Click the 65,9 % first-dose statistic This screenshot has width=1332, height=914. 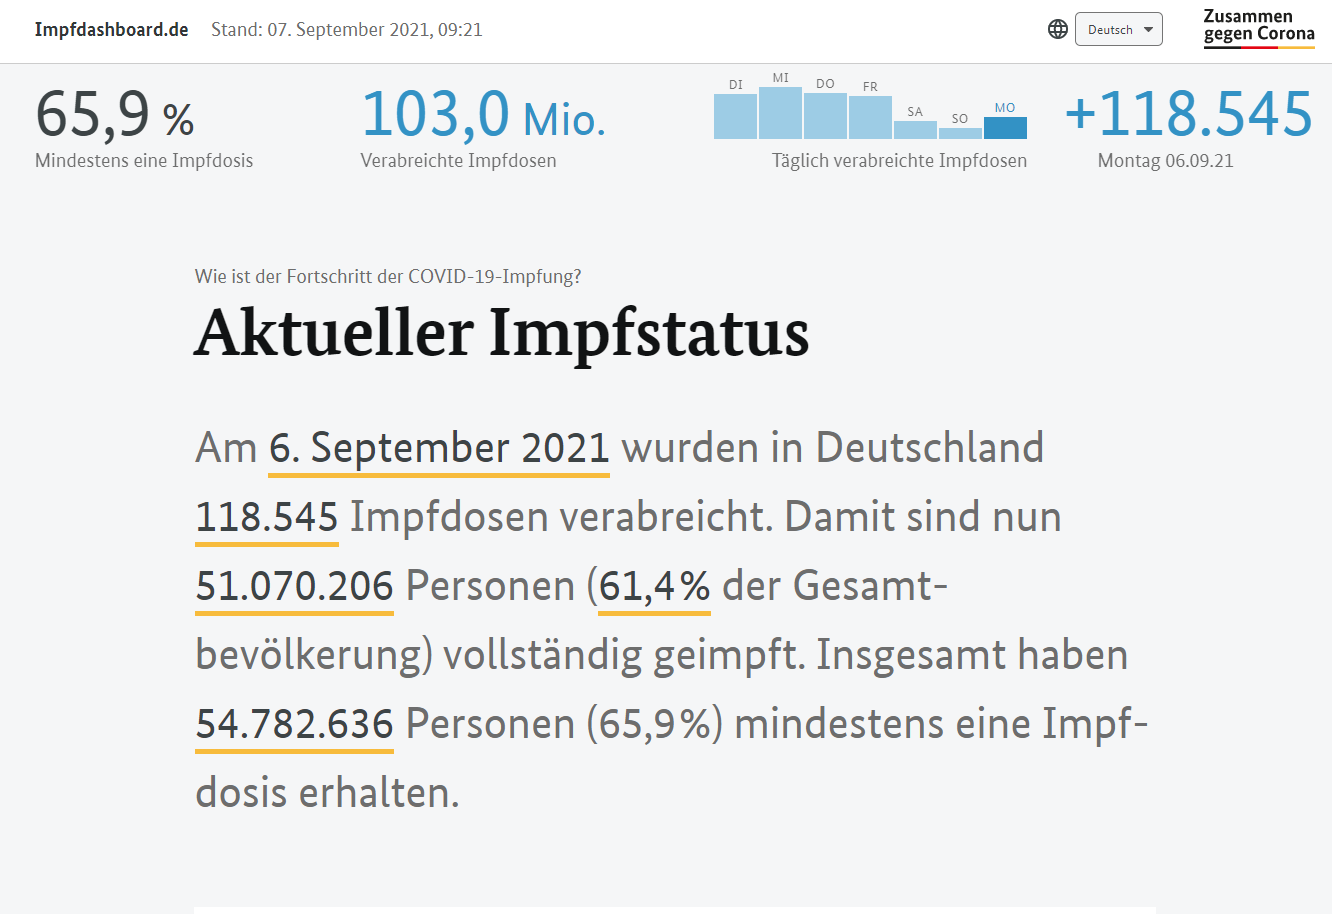click(114, 115)
